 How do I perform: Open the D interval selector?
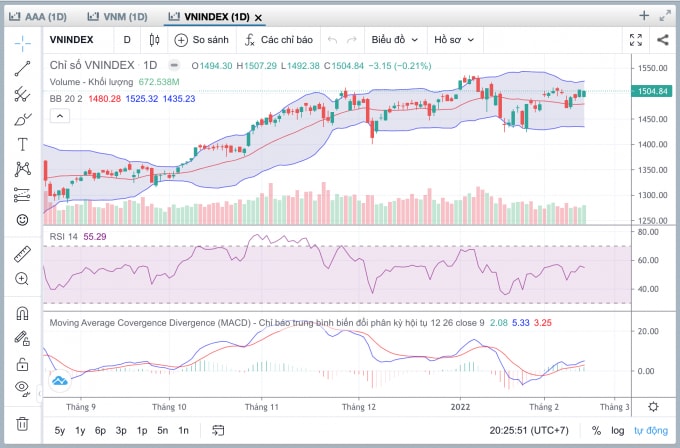click(127, 40)
